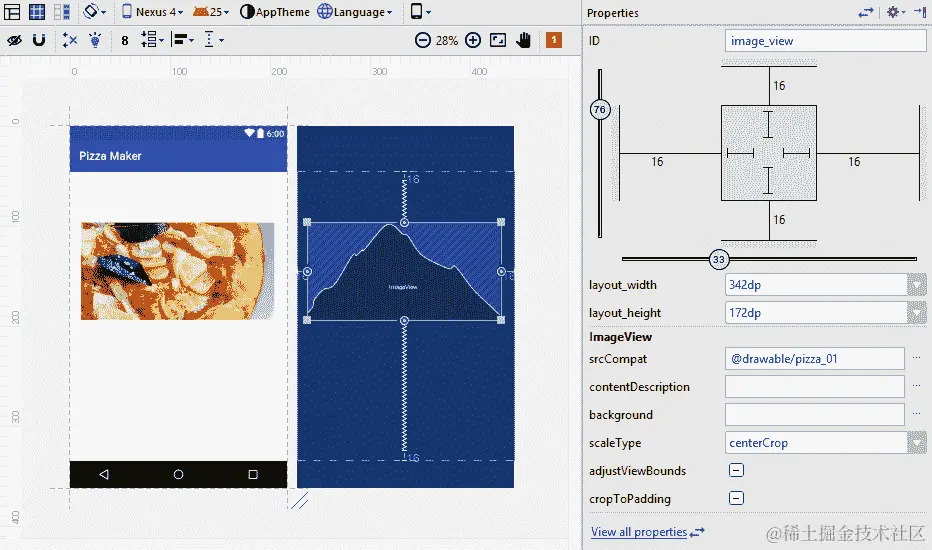Click the left margin value 16
This screenshot has width=932, height=550.
tap(657, 162)
